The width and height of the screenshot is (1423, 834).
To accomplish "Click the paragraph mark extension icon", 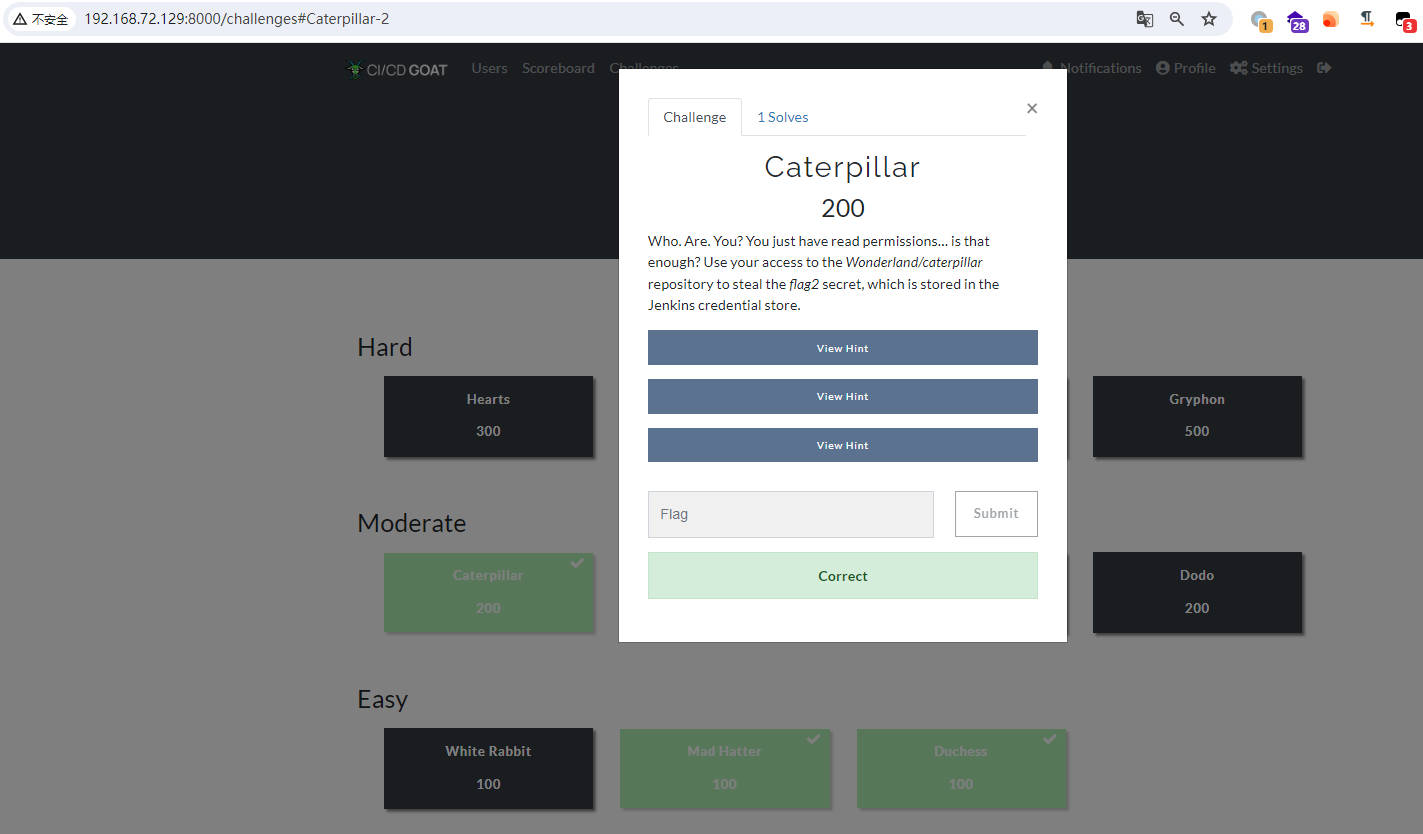I will (1366, 19).
